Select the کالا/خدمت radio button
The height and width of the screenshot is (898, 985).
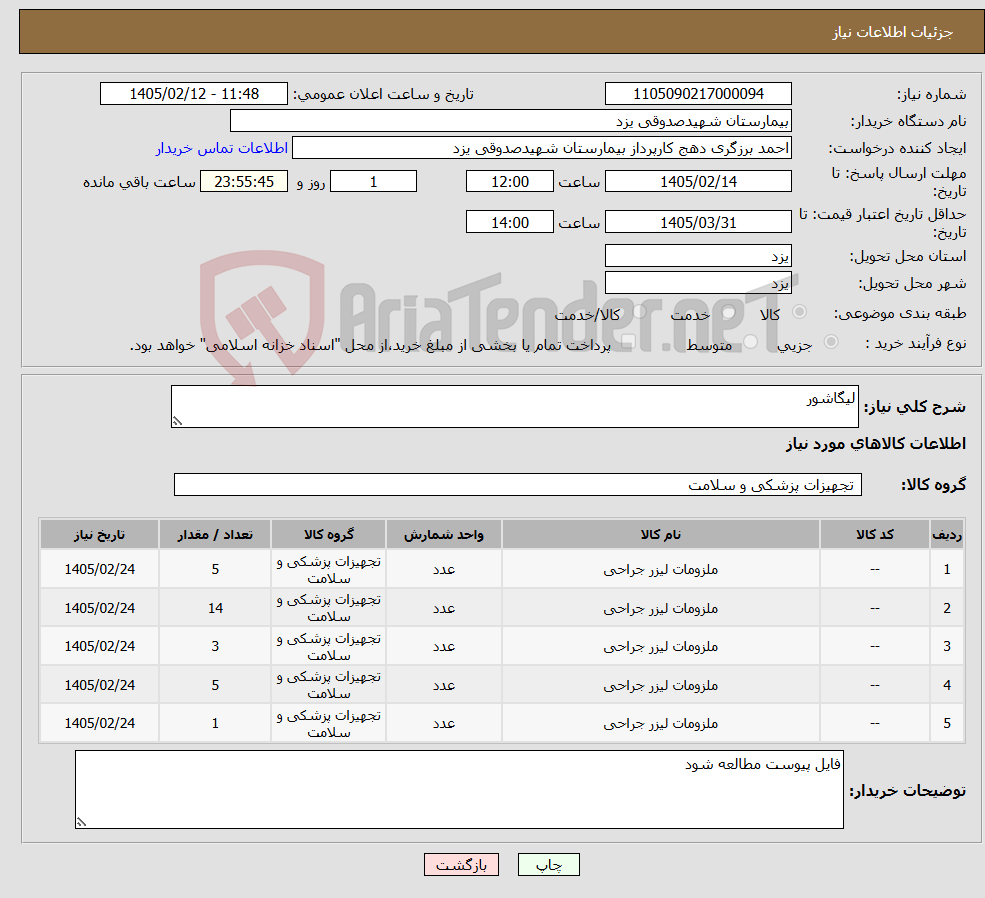coord(639,311)
